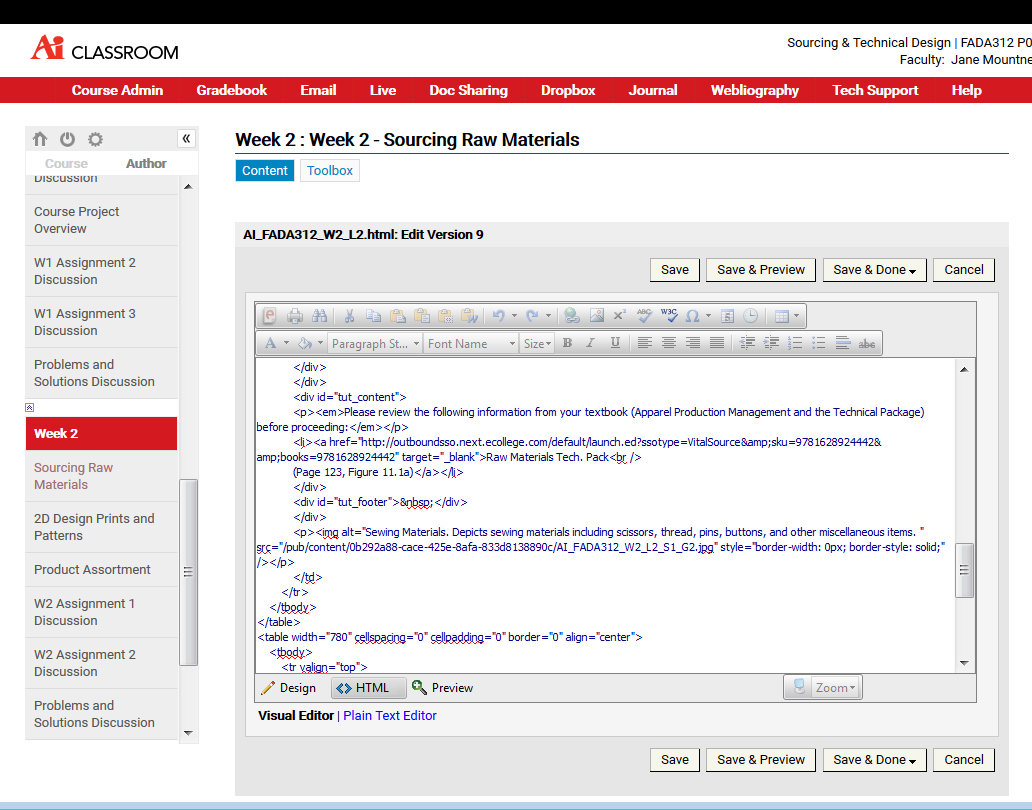Image resolution: width=1032 pixels, height=810 pixels.
Task: Open the Plain Text Editor link
Action: click(390, 716)
